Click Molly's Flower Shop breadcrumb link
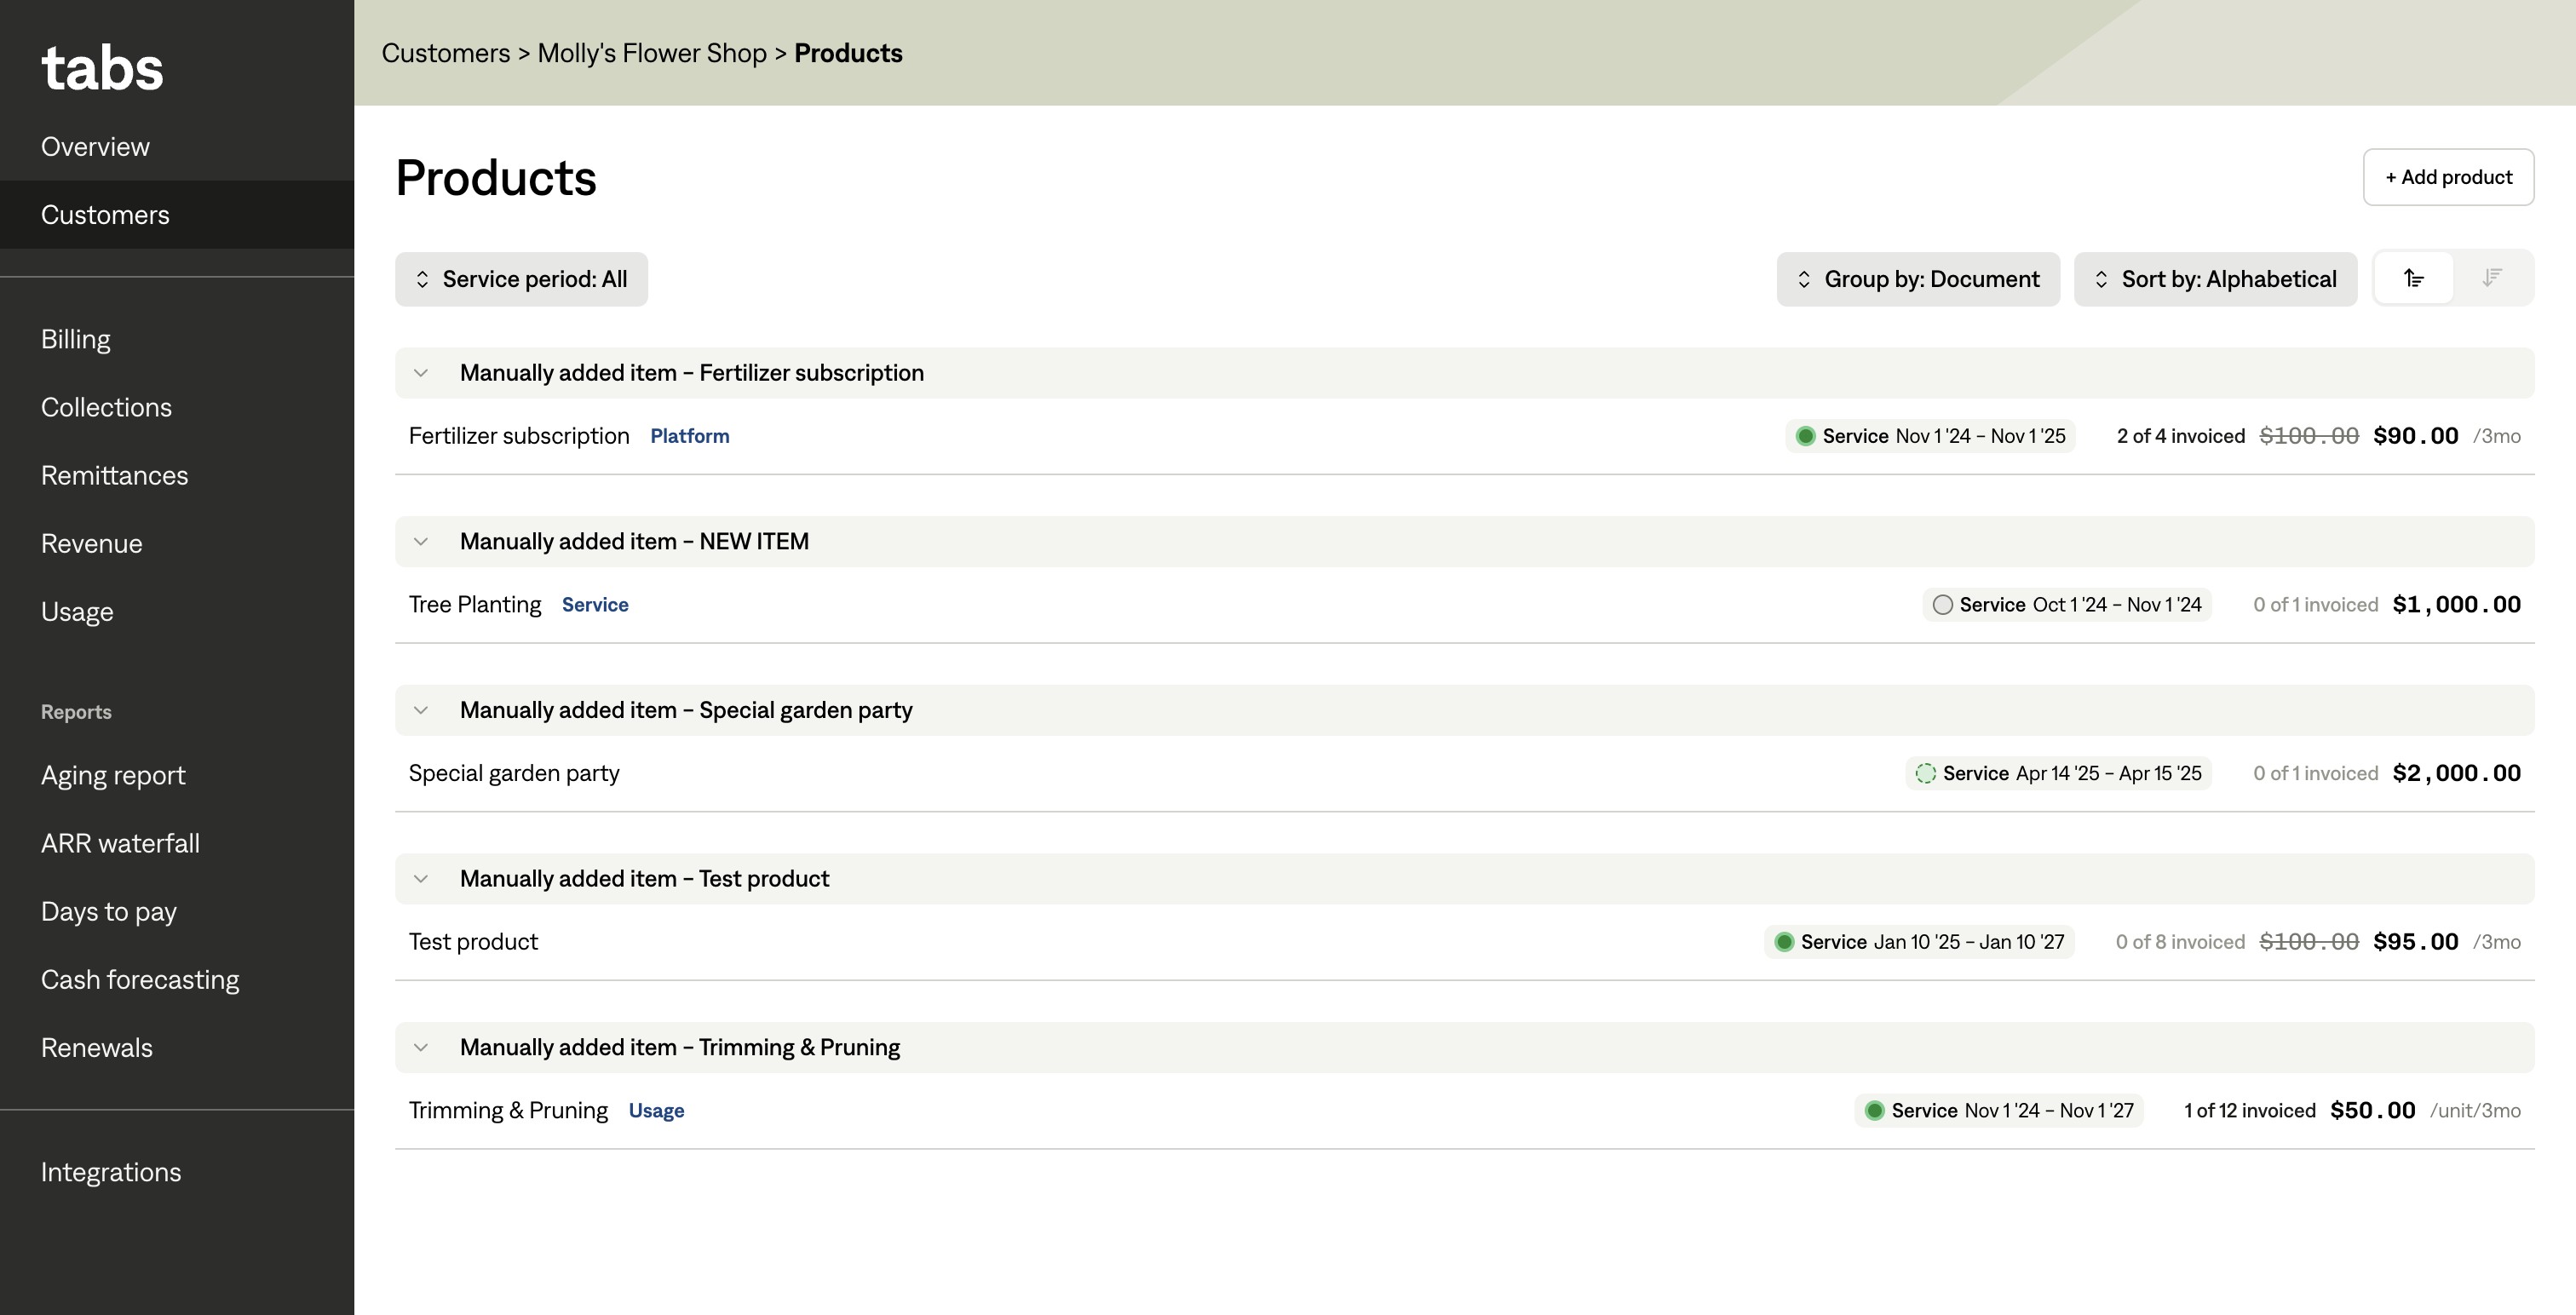The height and width of the screenshot is (1315, 2576). (x=651, y=53)
